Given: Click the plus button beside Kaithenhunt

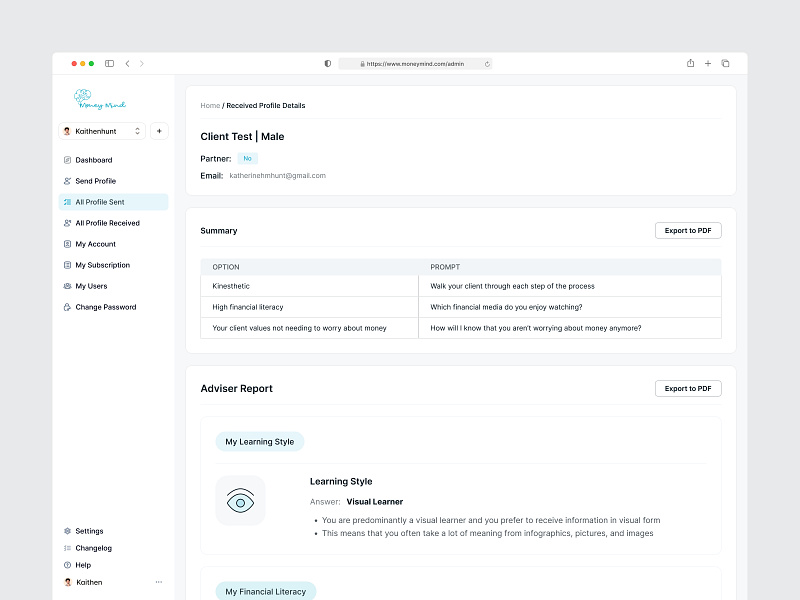Looking at the screenshot, I should pyautogui.click(x=159, y=131).
